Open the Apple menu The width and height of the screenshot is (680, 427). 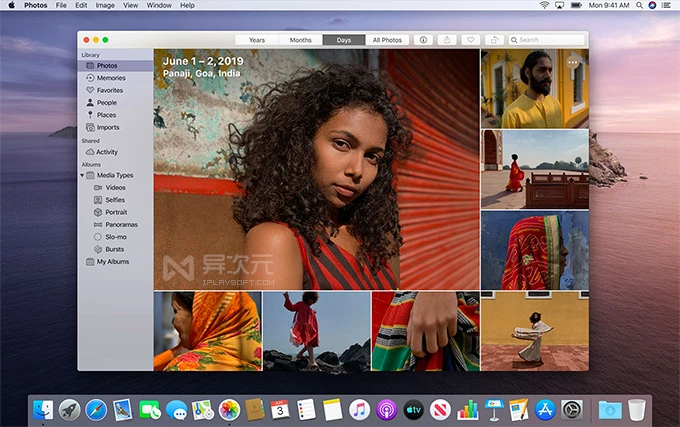coord(11,5)
